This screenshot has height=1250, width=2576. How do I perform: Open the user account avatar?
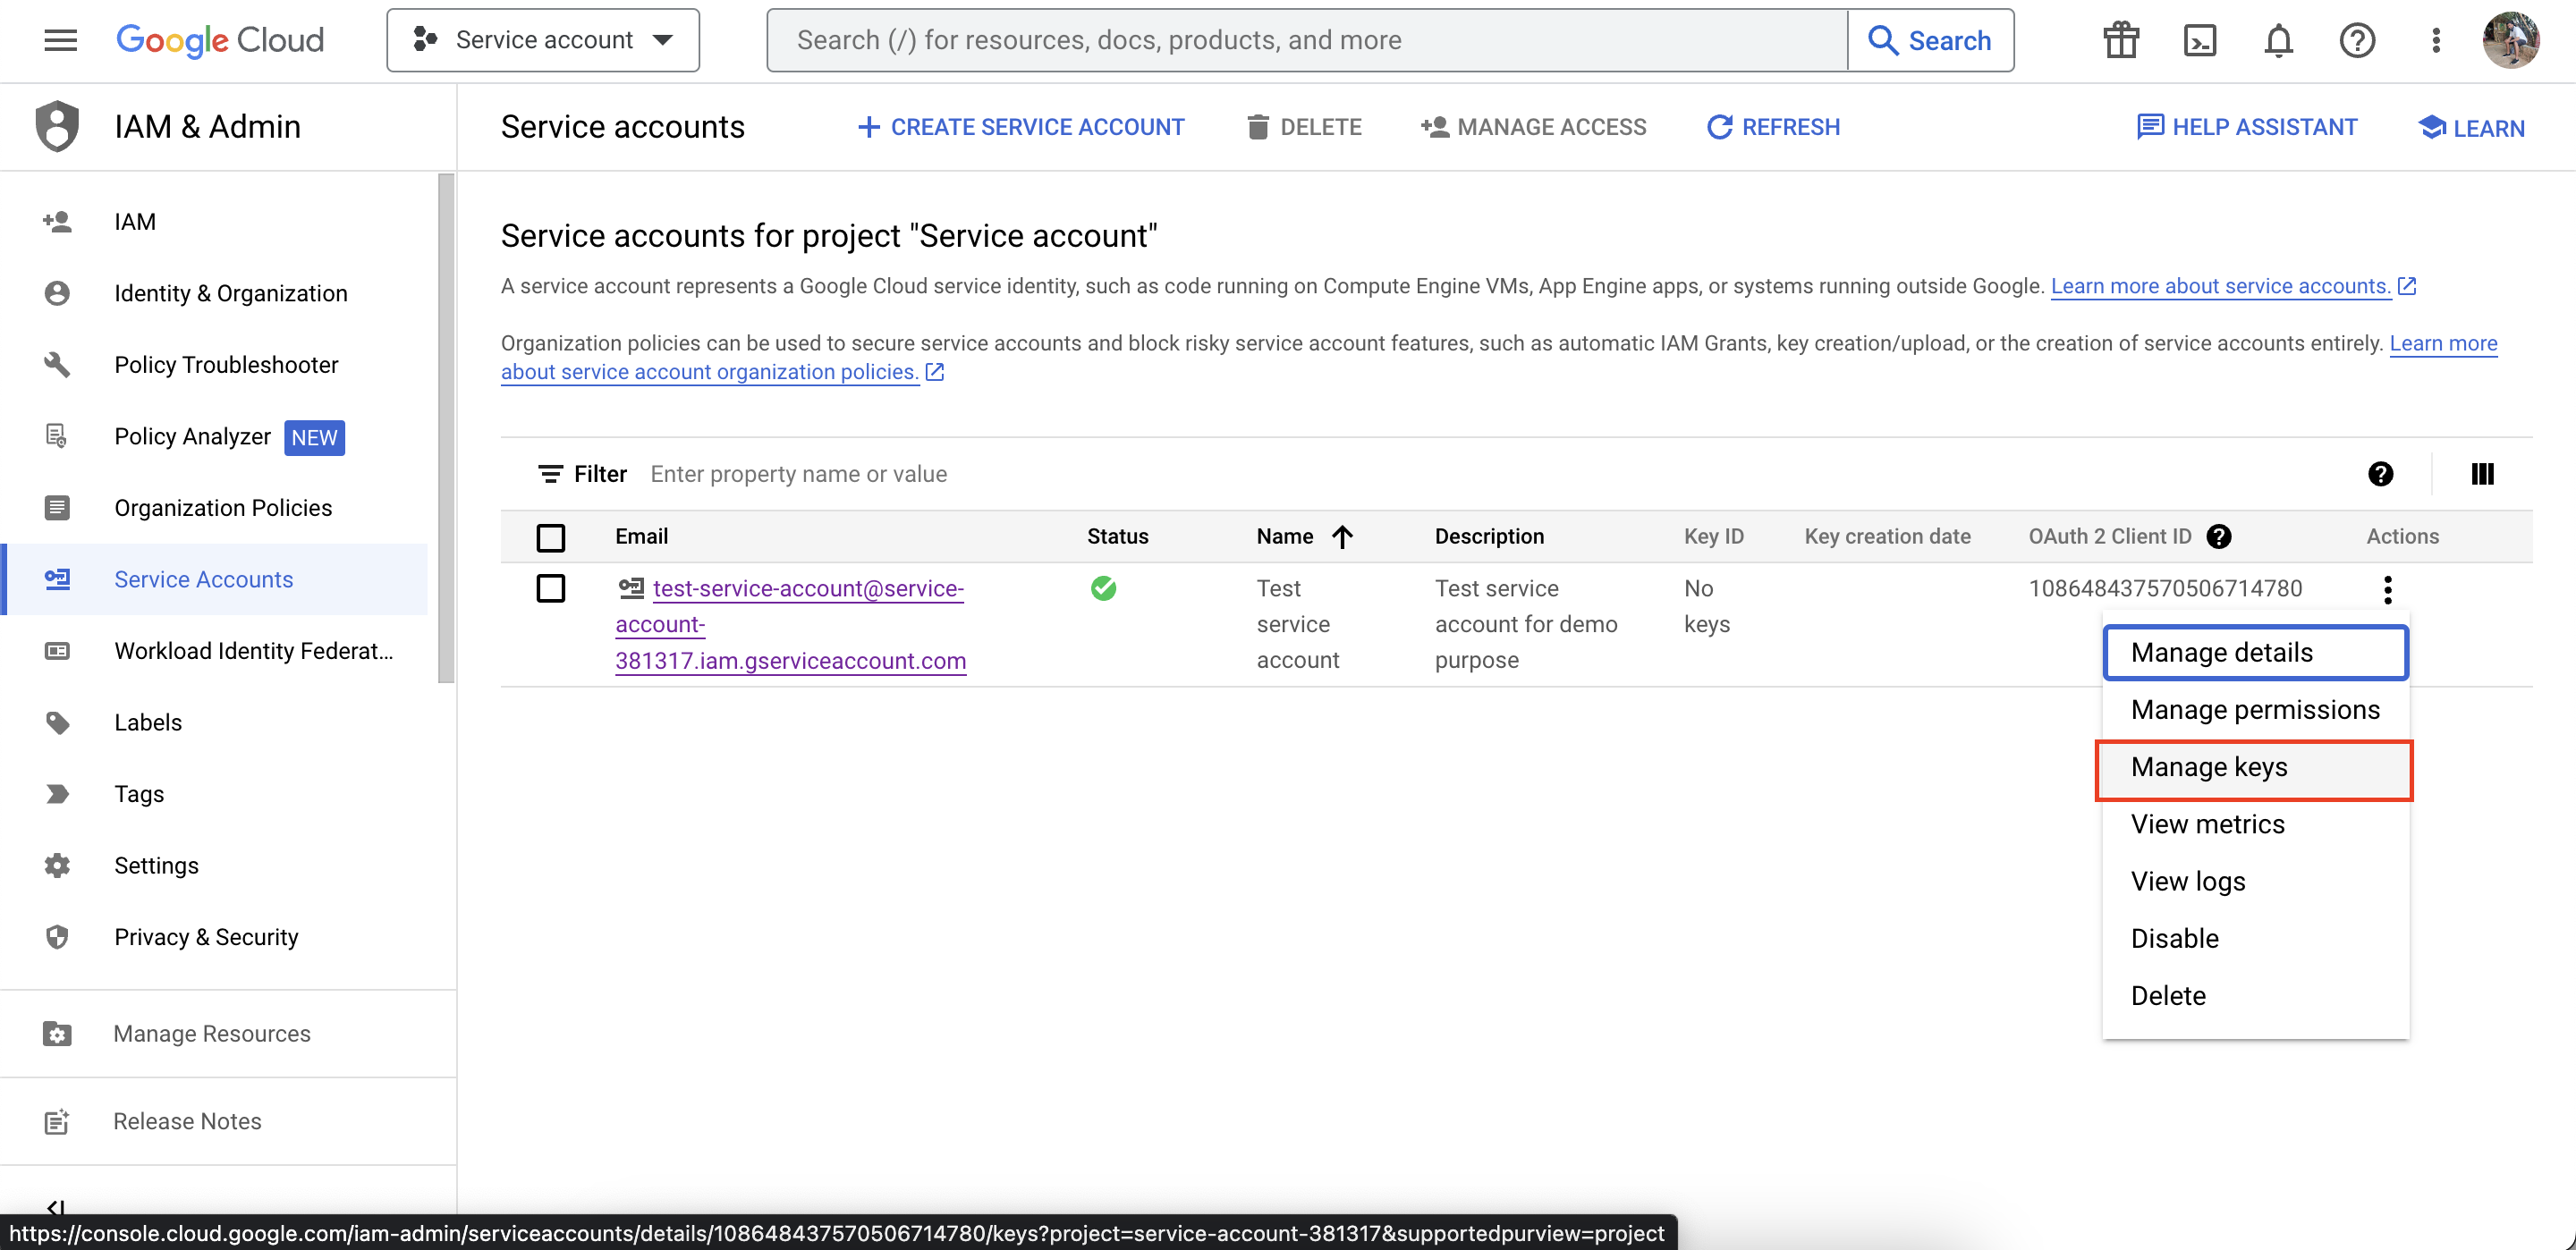[x=2511, y=40]
